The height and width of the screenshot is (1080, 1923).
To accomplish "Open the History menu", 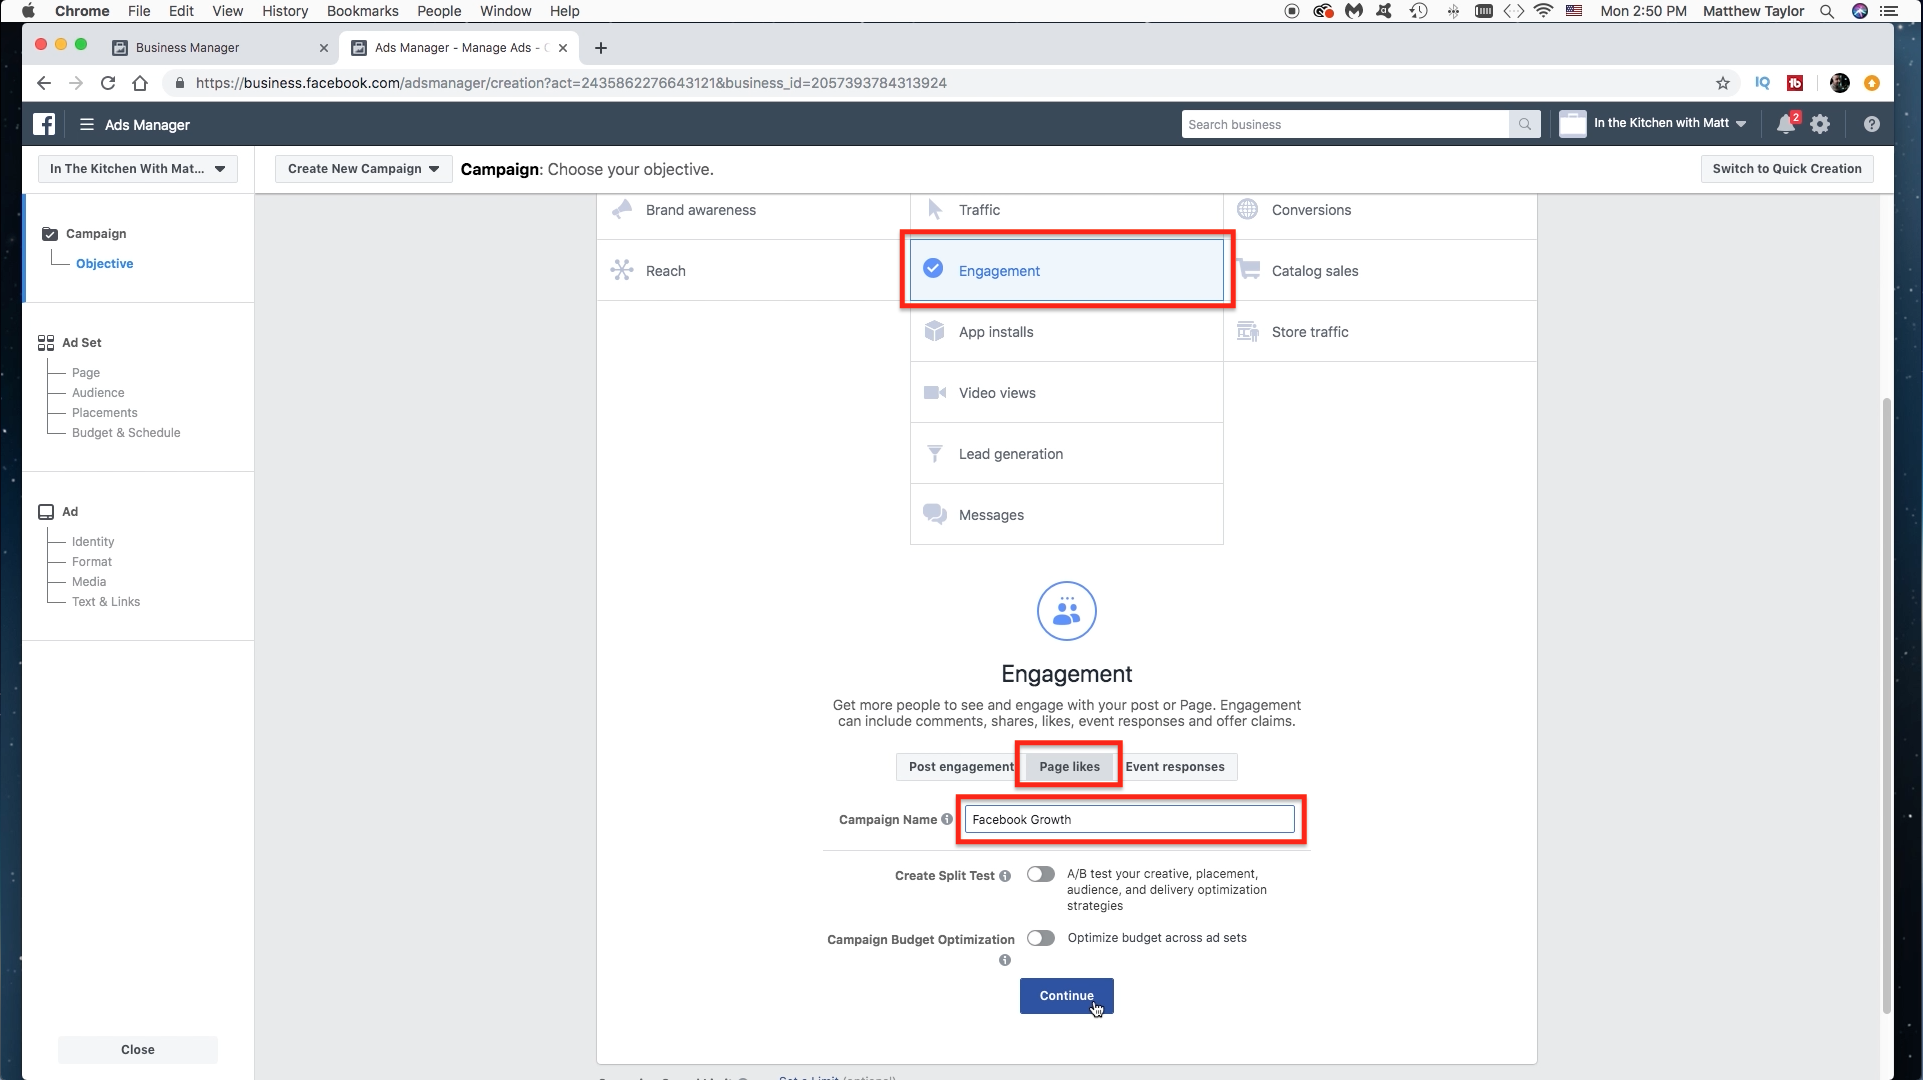I will click(285, 11).
